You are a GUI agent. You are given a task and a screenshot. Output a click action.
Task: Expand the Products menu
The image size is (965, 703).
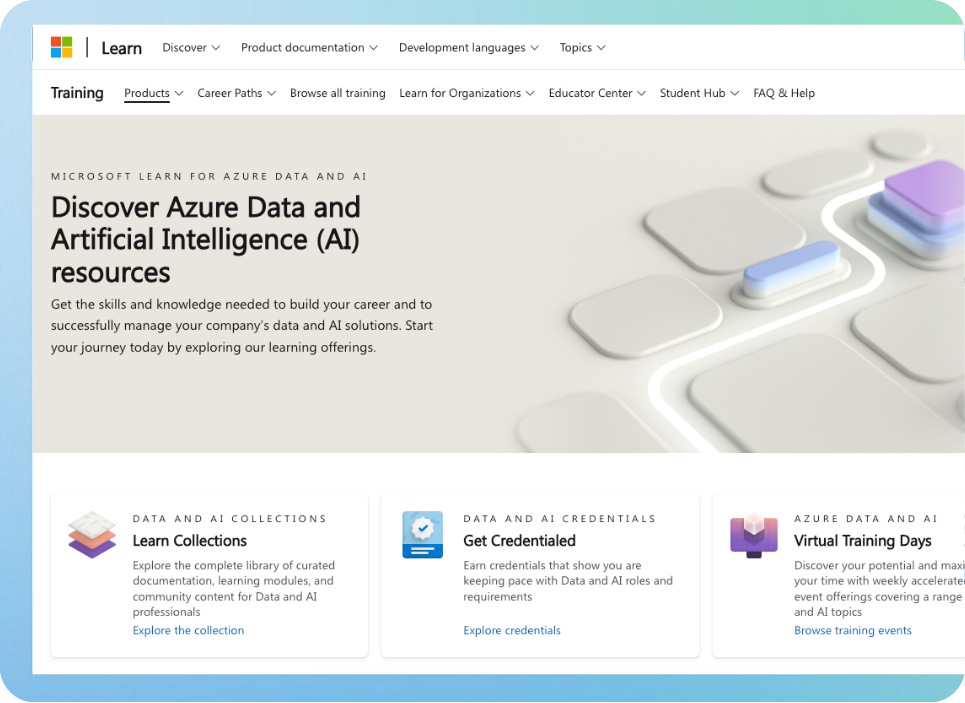pyautogui.click(x=153, y=93)
